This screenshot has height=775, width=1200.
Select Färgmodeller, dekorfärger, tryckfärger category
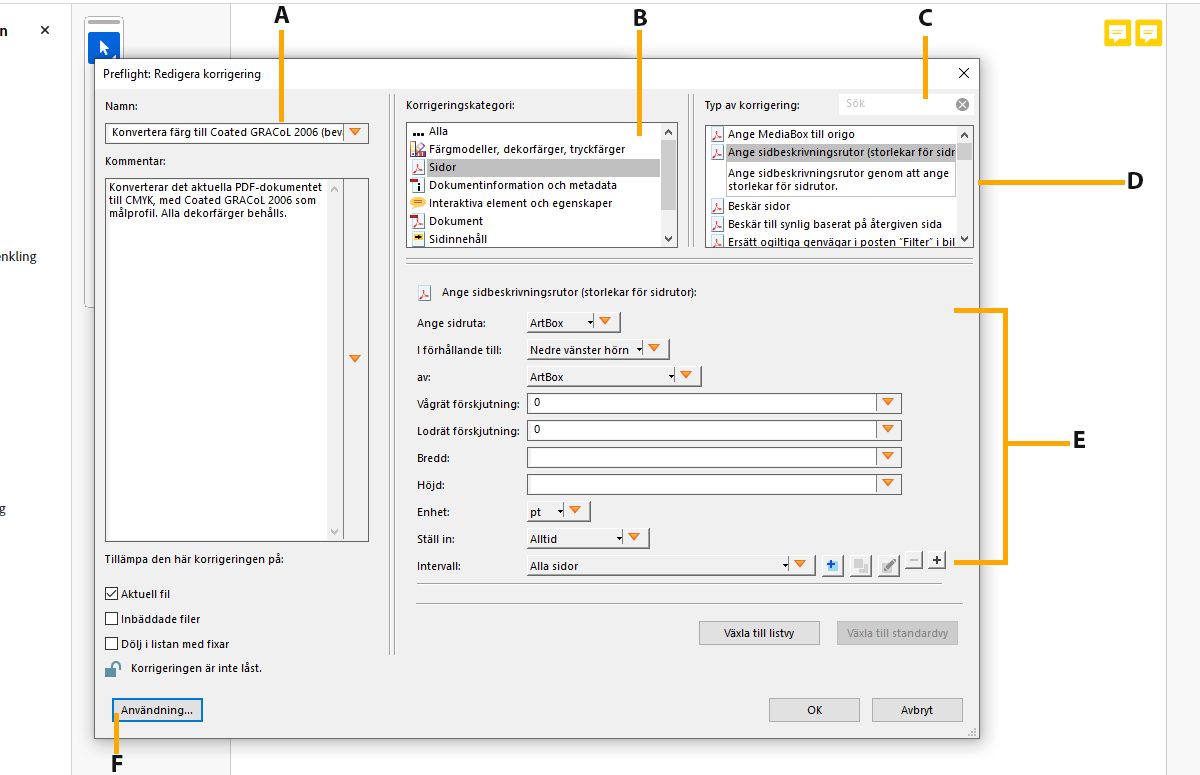(534, 149)
